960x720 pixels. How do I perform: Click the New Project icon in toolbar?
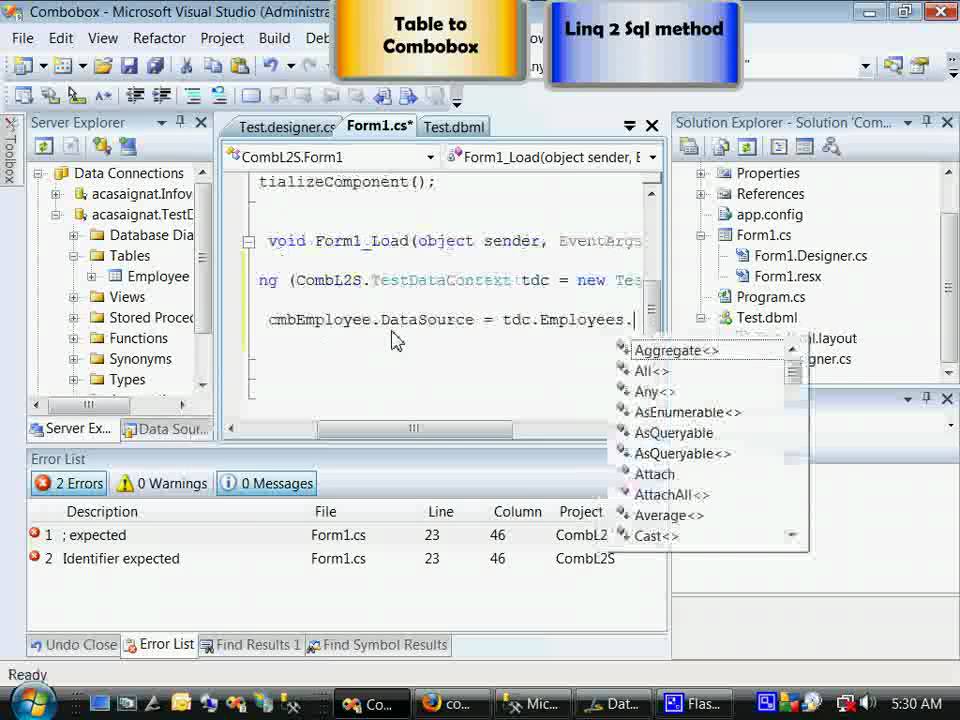pos(23,66)
